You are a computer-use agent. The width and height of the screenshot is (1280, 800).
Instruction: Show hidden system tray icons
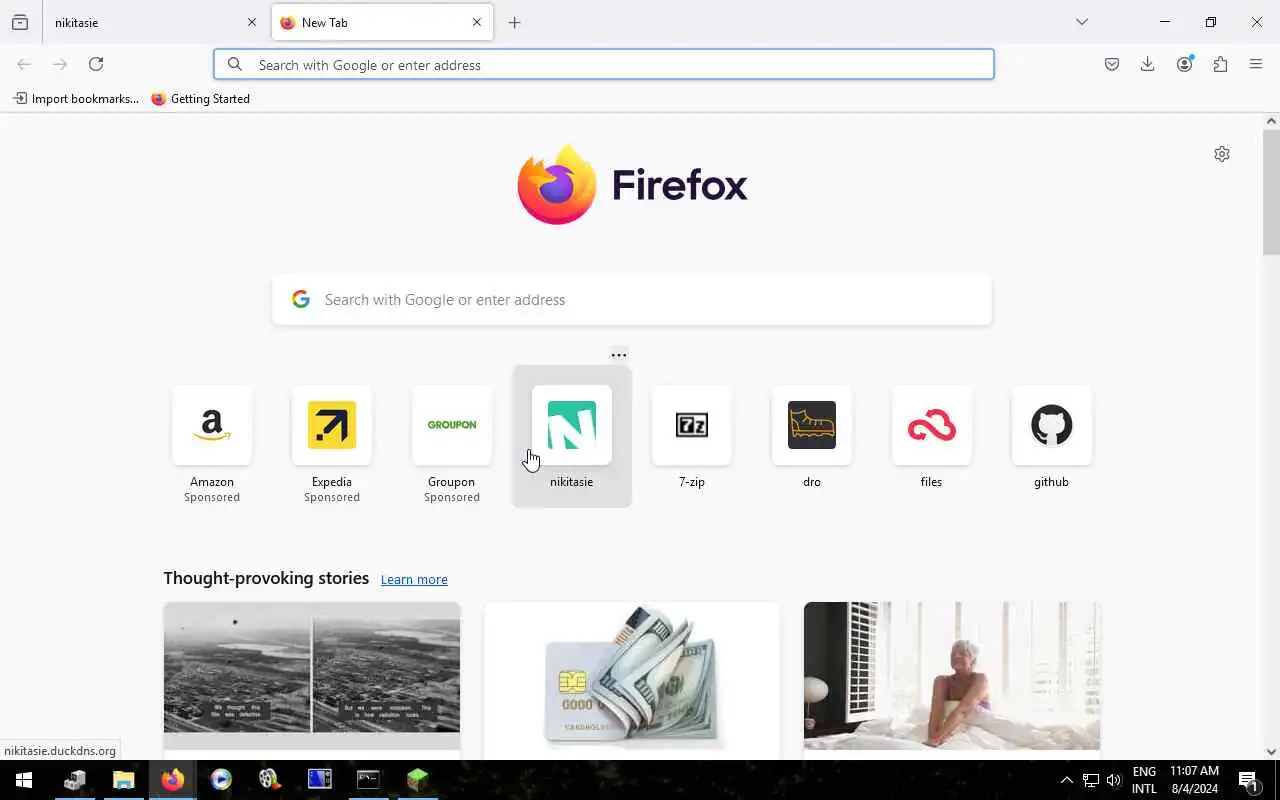1066,780
